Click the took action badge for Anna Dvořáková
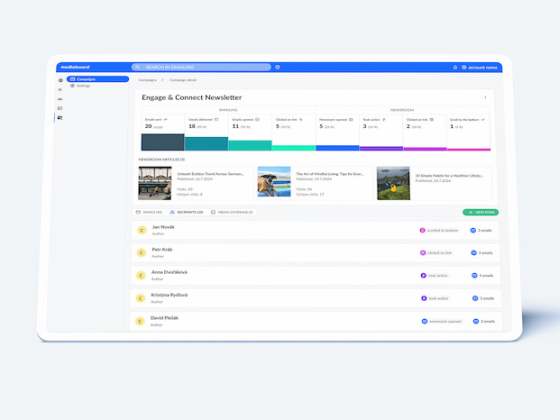The width and height of the screenshot is (560, 420). pyautogui.click(x=434, y=276)
